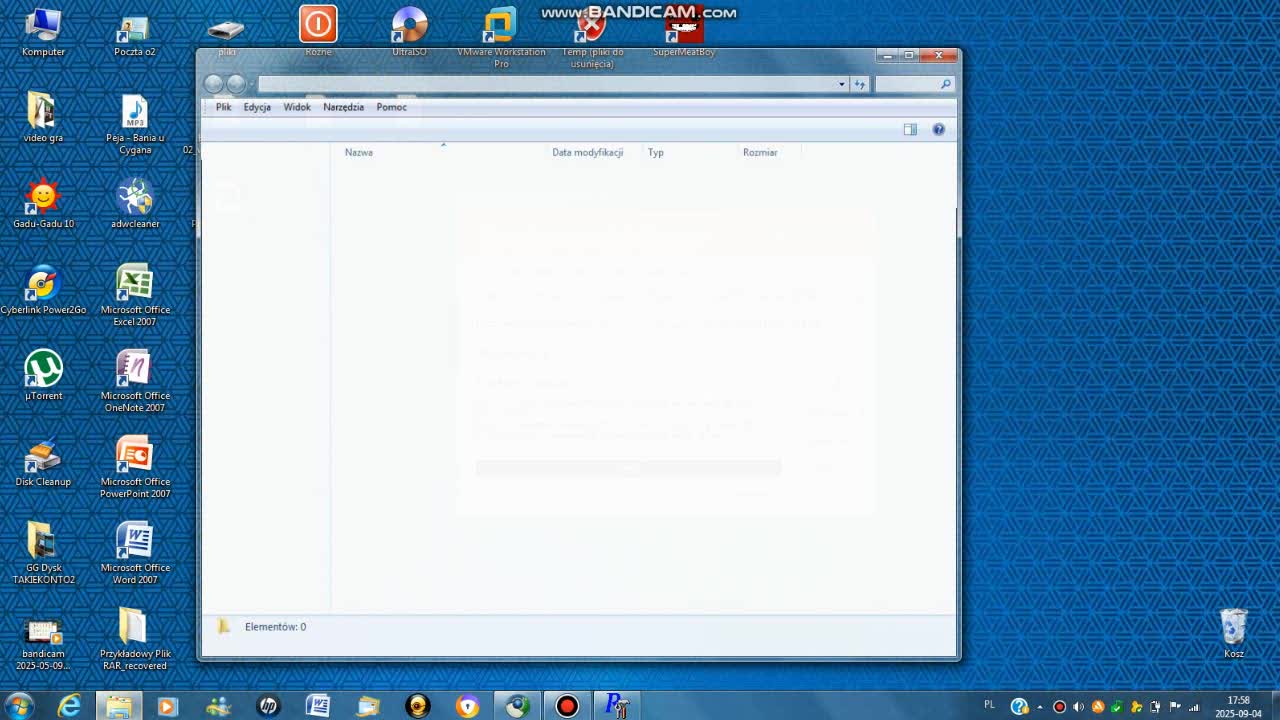1280x720 pixels.
Task: Click the Rozmiar column header
Action: (x=760, y=152)
